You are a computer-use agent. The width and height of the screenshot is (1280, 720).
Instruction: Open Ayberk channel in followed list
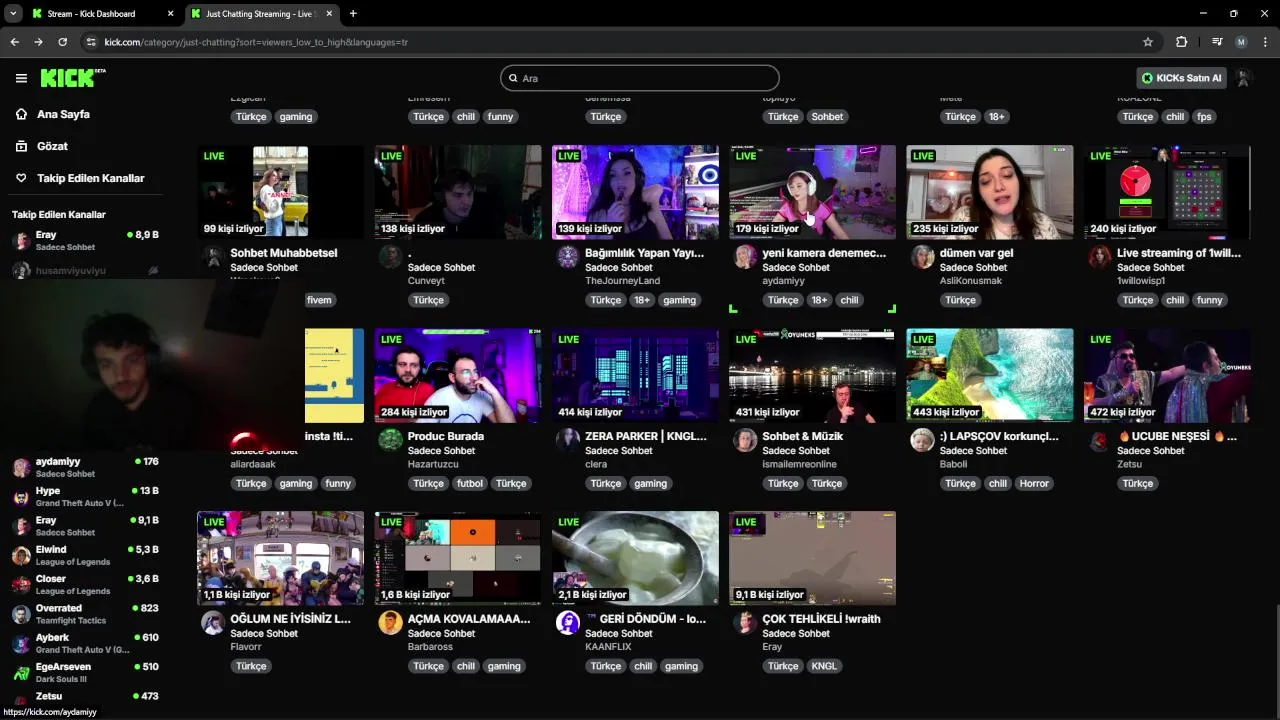point(85,643)
